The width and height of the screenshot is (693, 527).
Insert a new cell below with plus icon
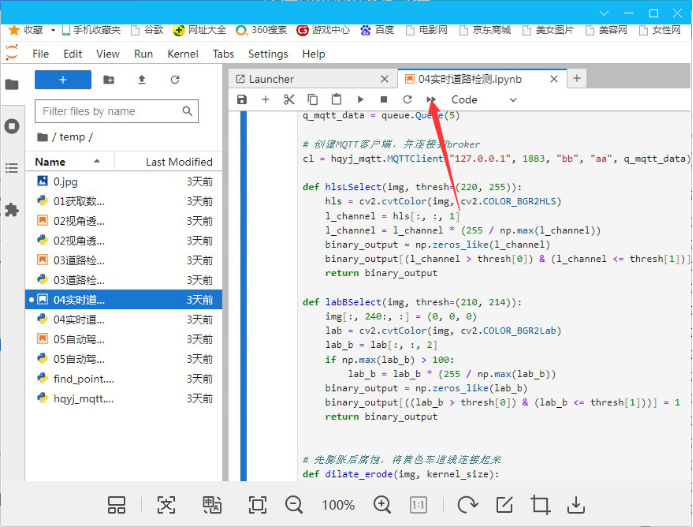(265, 100)
